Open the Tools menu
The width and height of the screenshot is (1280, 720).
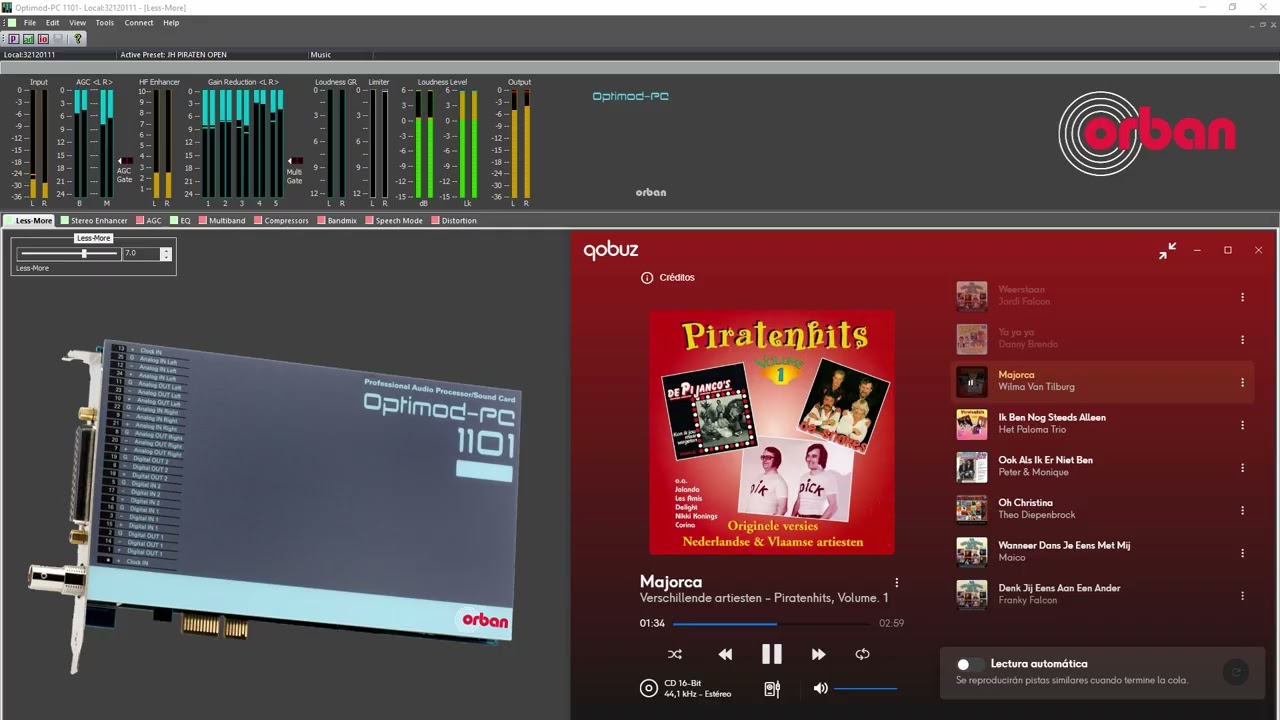[104, 22]
